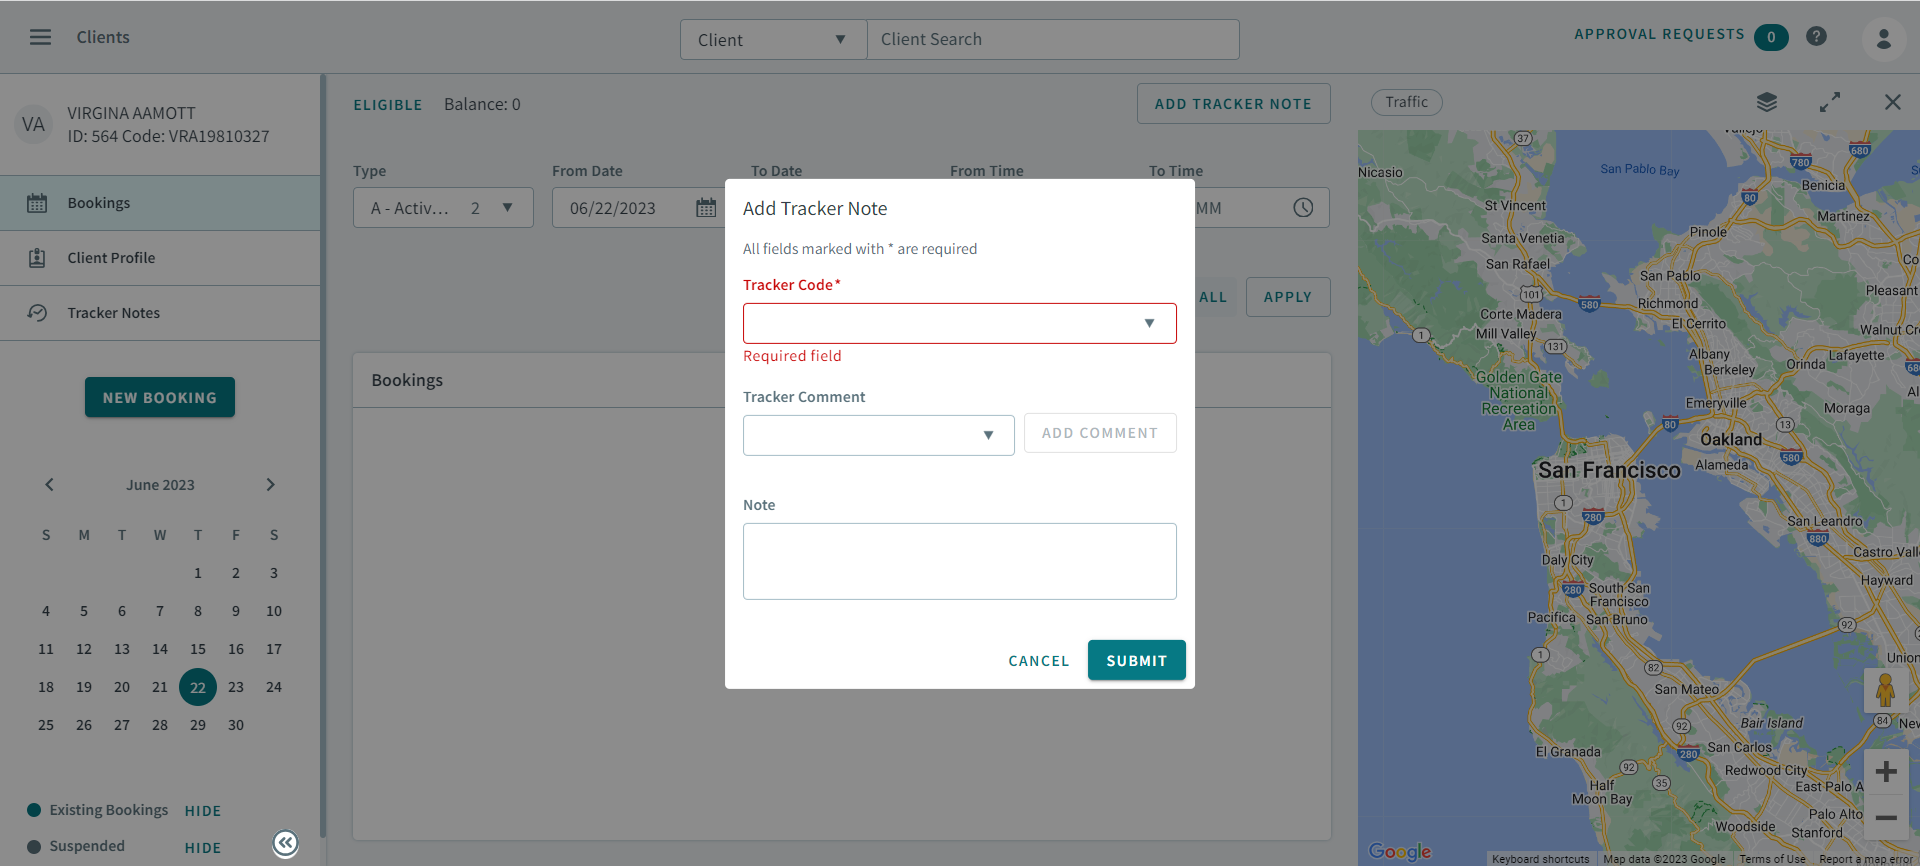Click the Add Comment button

[x=1100, y=433]
